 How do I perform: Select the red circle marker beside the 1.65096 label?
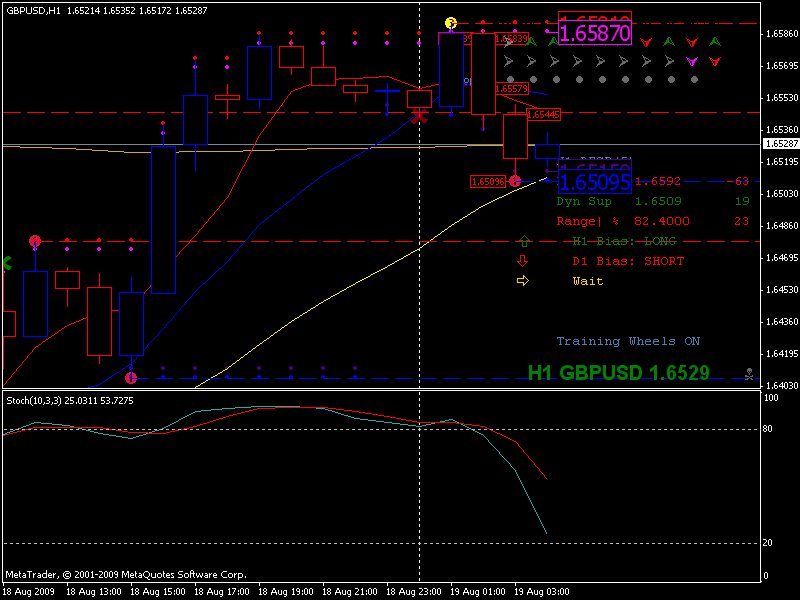click(x=515, y=181)
